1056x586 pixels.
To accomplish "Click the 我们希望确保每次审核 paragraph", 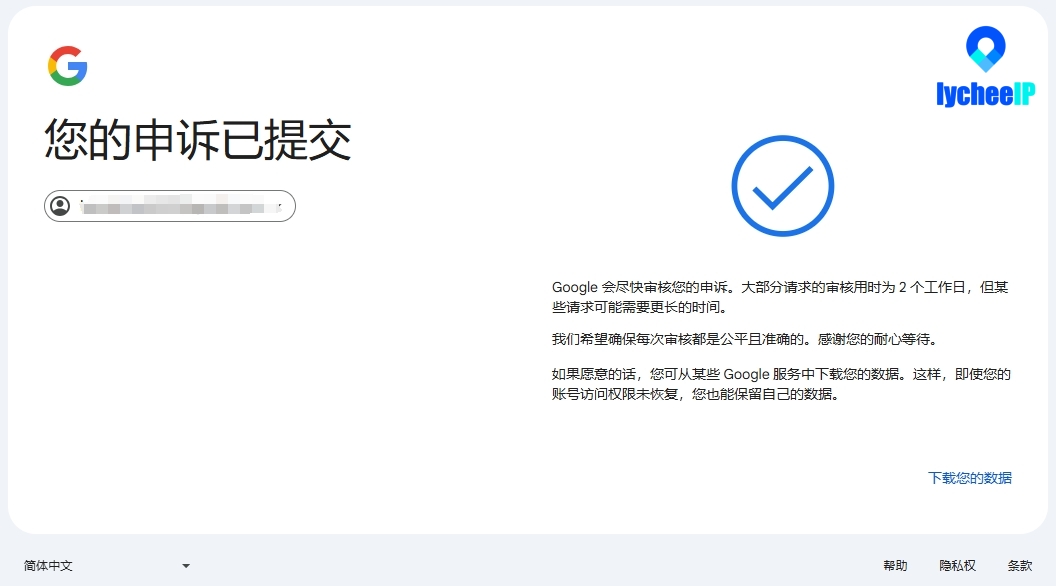I will (x=745, y=339).
